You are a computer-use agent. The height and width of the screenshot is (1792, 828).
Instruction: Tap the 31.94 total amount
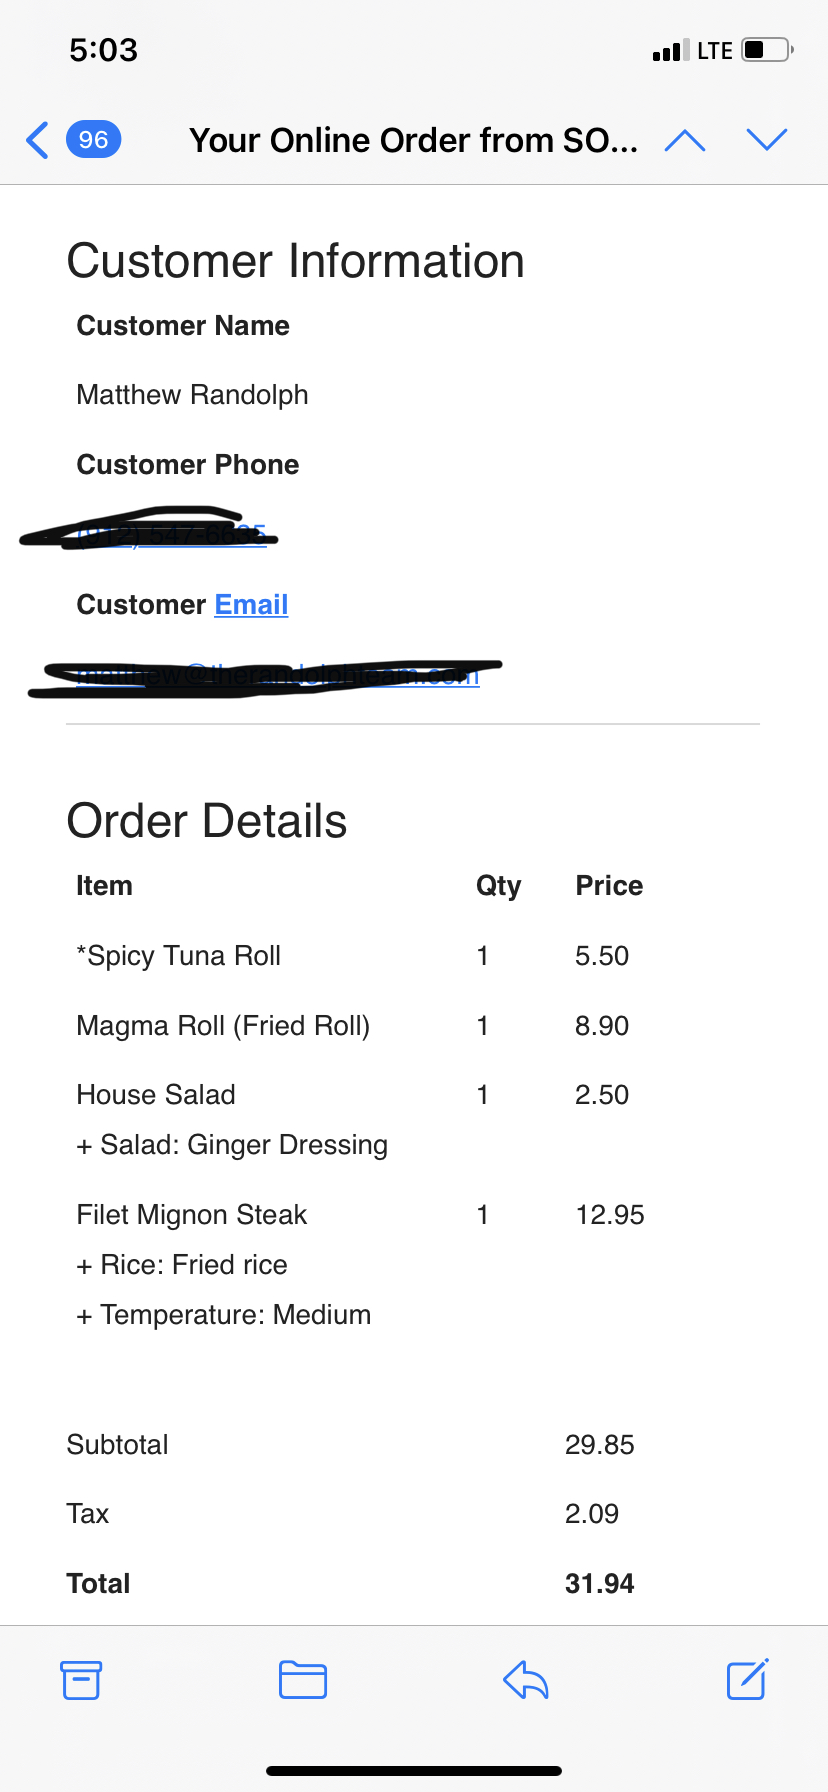pos(599,1584)
